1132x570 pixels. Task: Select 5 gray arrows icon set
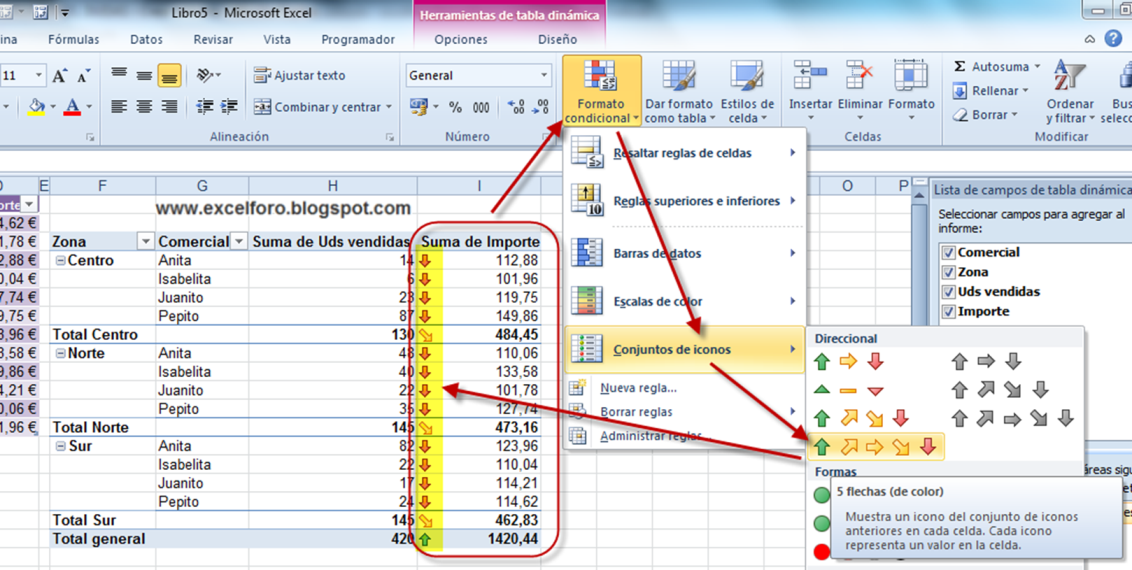[x=1013, y=418]
